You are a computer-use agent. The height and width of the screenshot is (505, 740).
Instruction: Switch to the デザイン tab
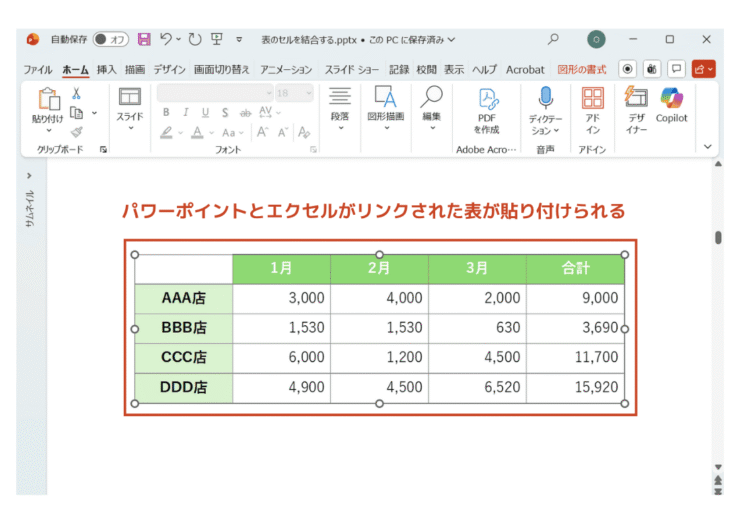click(169, 70)
